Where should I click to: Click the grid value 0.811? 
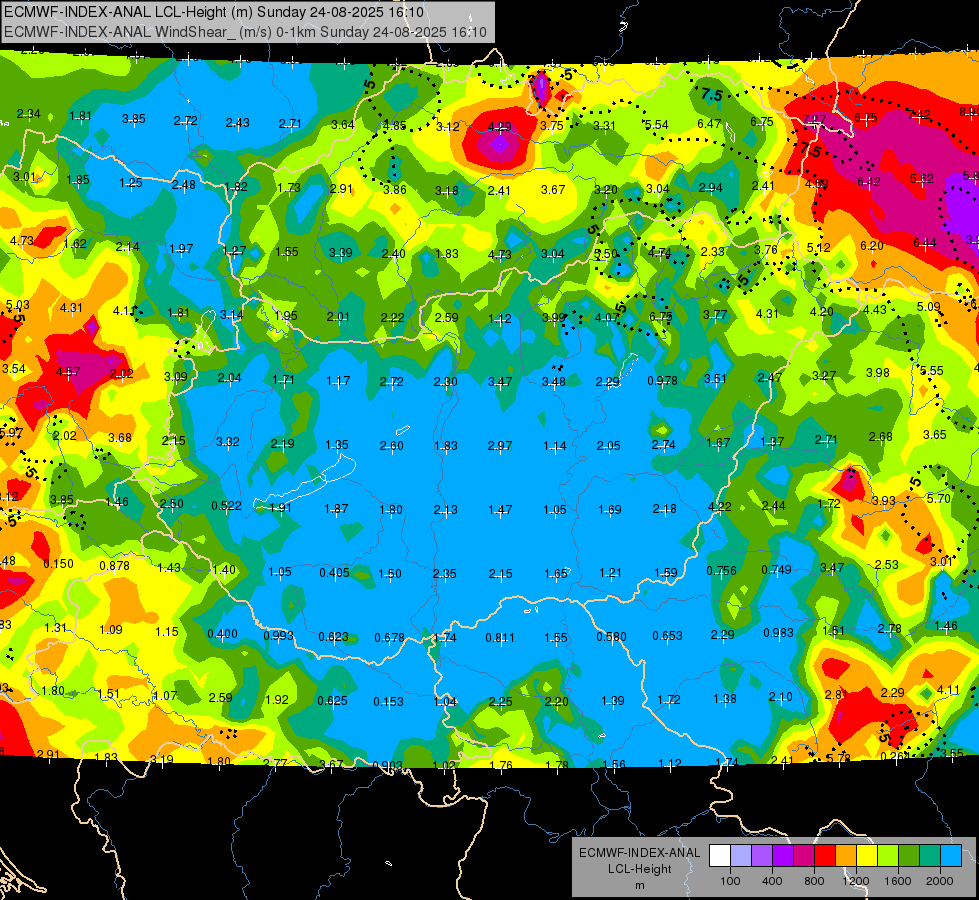click(500, 638)
